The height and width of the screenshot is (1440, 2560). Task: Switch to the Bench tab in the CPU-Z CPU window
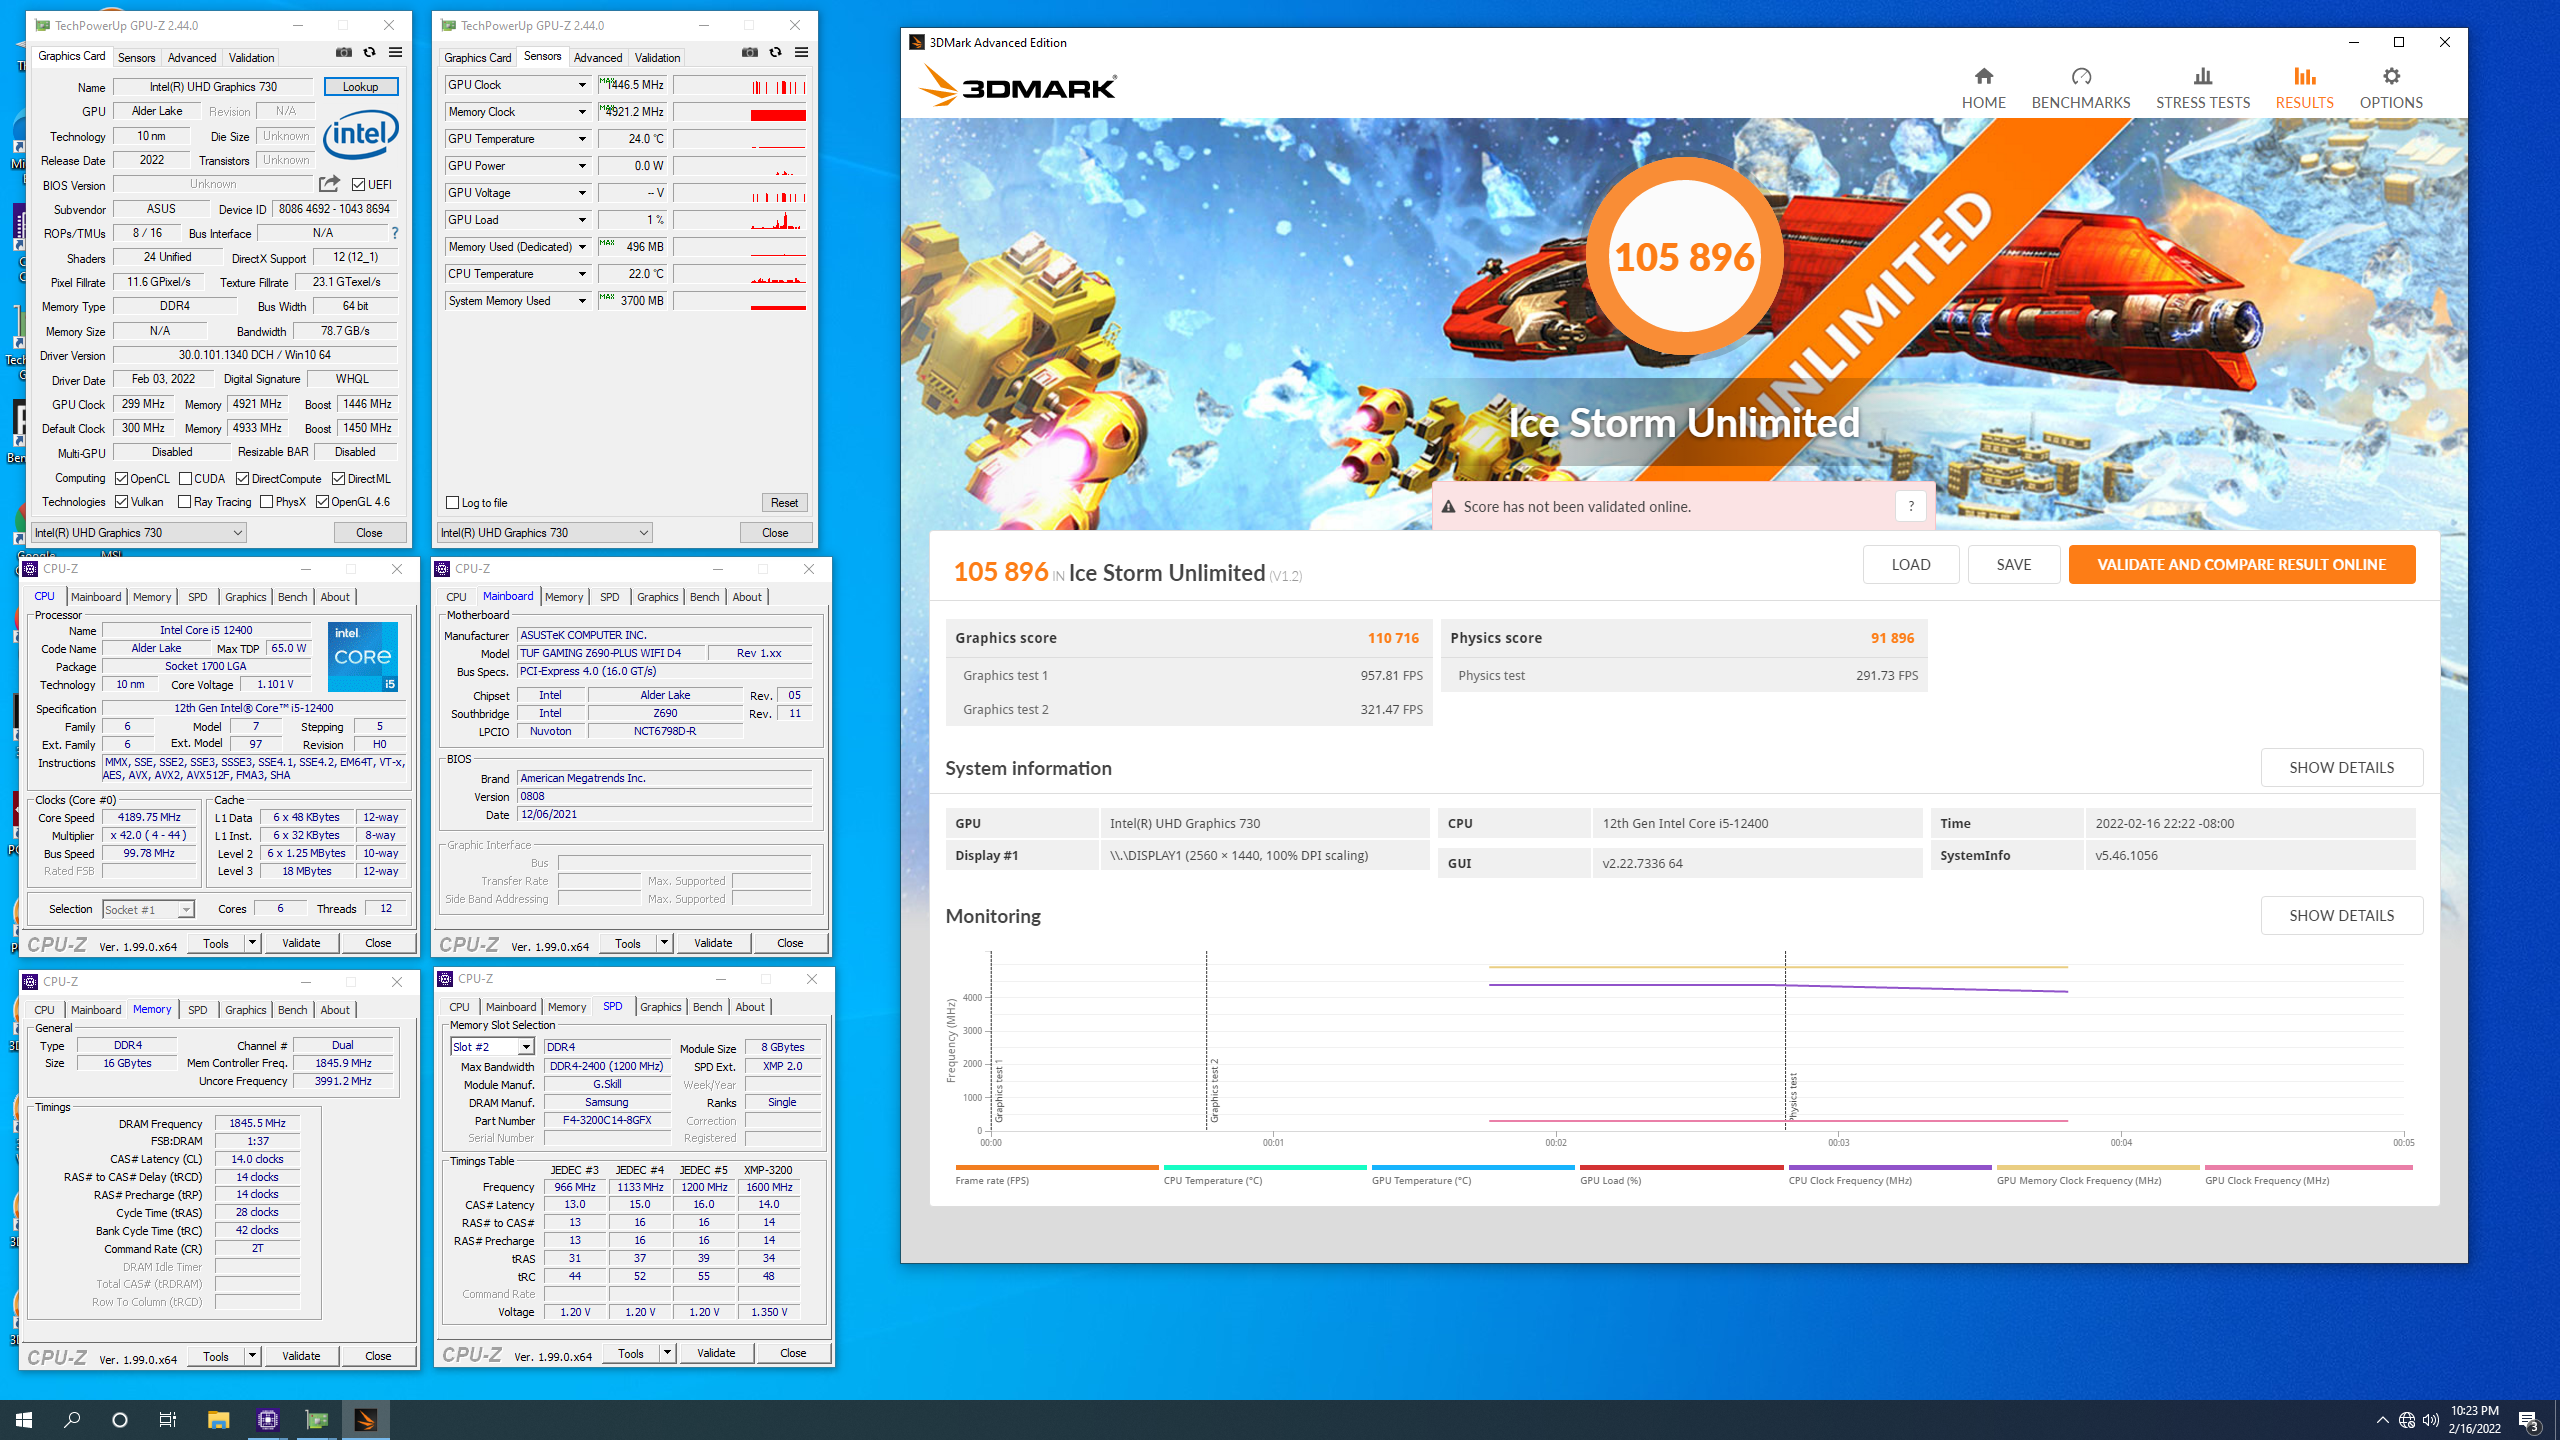pyautogui.click(x=292, y=597)
